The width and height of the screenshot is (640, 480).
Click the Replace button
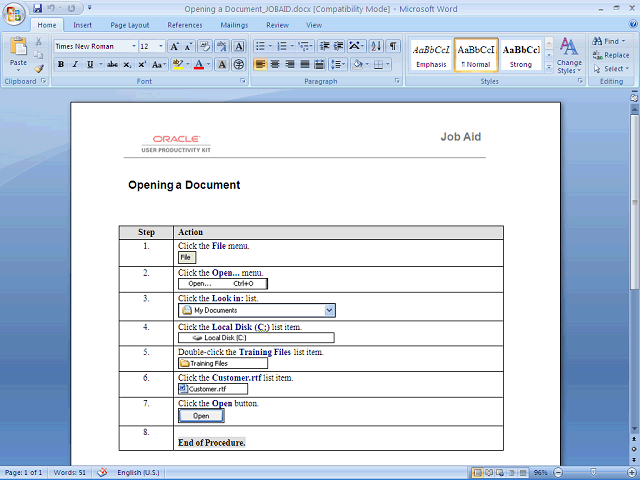click(x=611, y=55)
